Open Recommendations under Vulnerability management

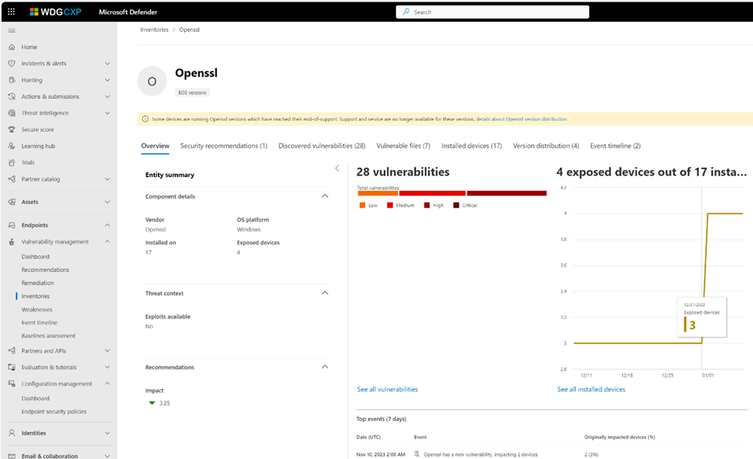pos(45,270)
